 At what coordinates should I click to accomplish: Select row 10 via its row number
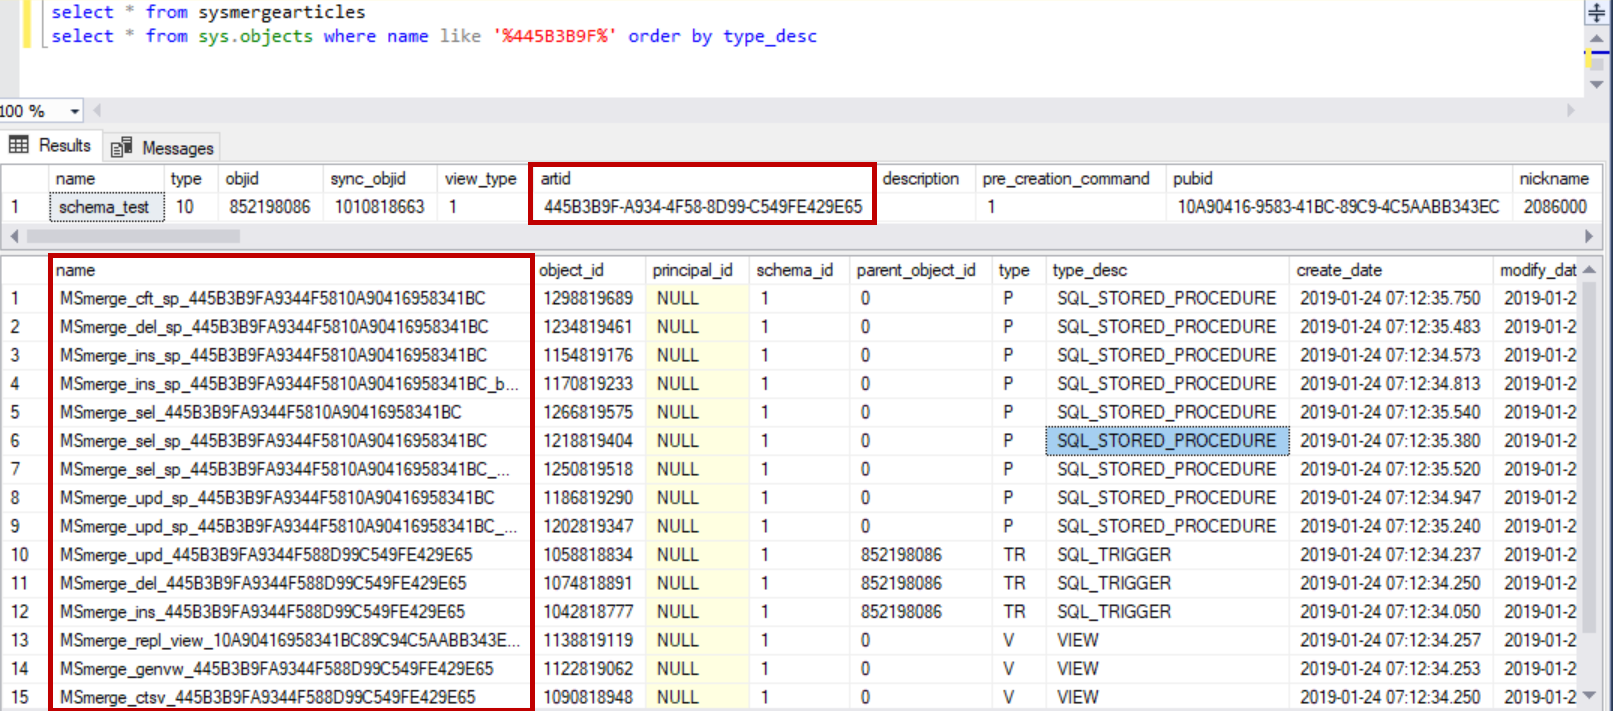coord(20,555)
